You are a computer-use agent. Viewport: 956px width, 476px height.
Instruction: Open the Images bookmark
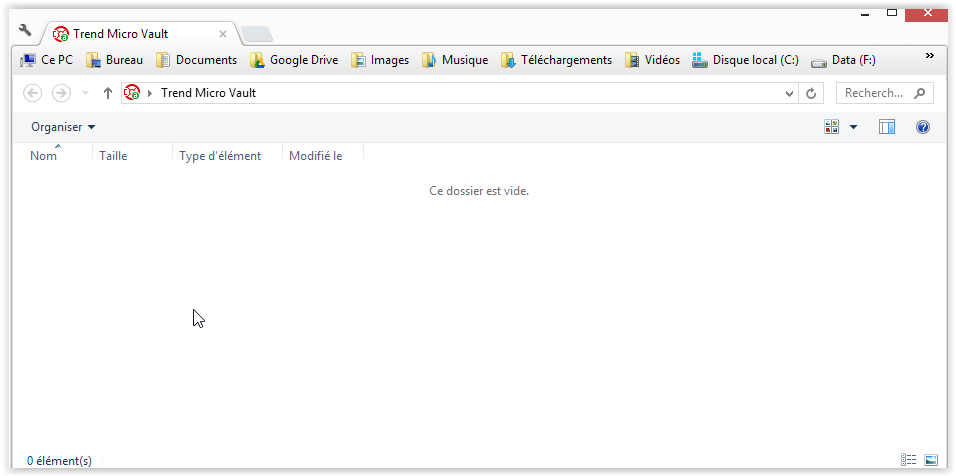click(x=381, y=60)
